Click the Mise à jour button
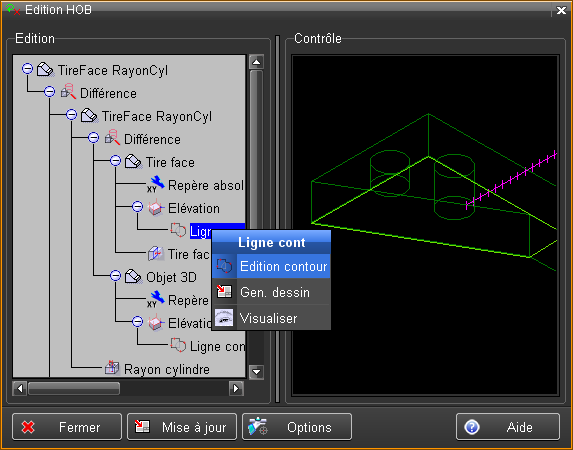Screen dimensions: 573x450 tap(182, 427)
